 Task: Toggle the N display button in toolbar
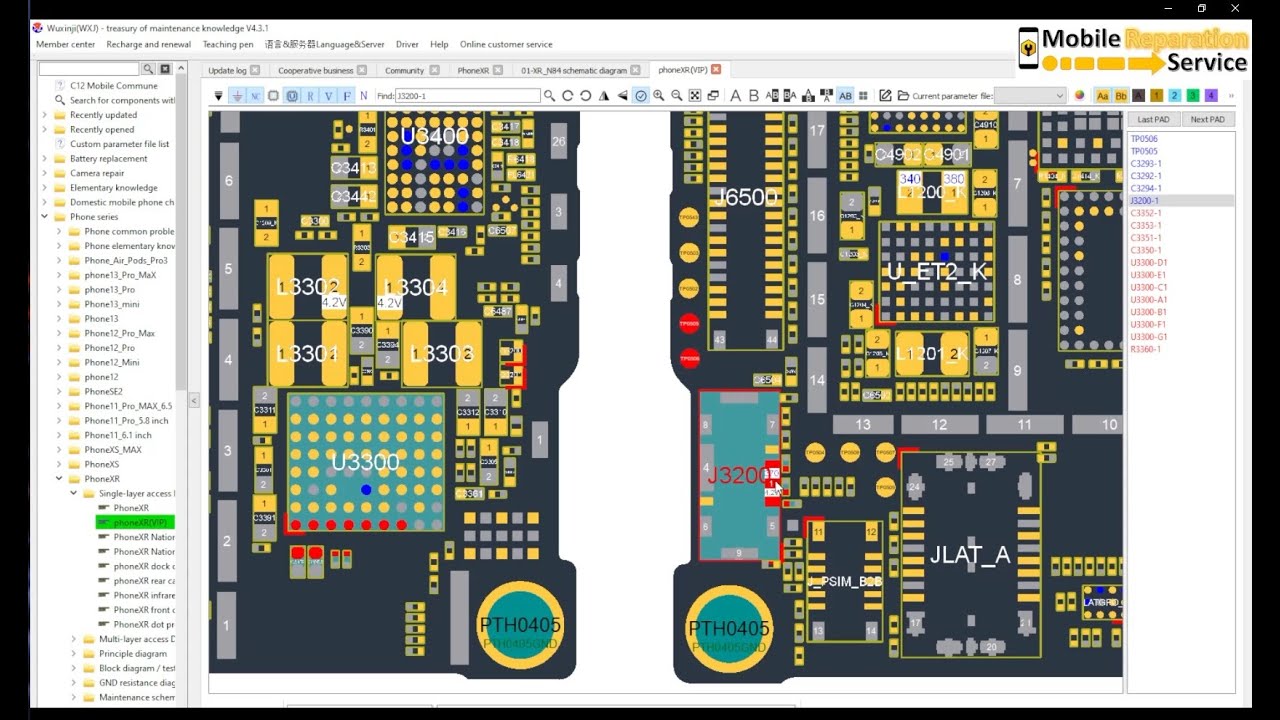coord(364,96)
